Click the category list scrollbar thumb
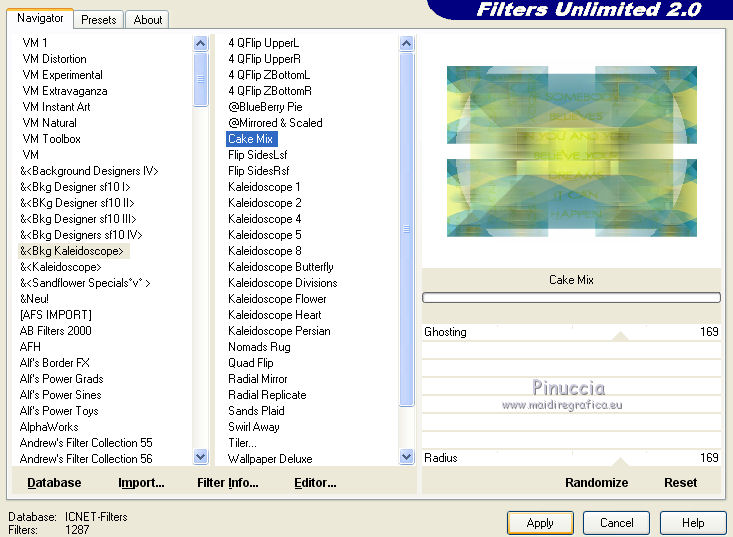This screenshot has width=733, height=537. (x=201, y=79)
